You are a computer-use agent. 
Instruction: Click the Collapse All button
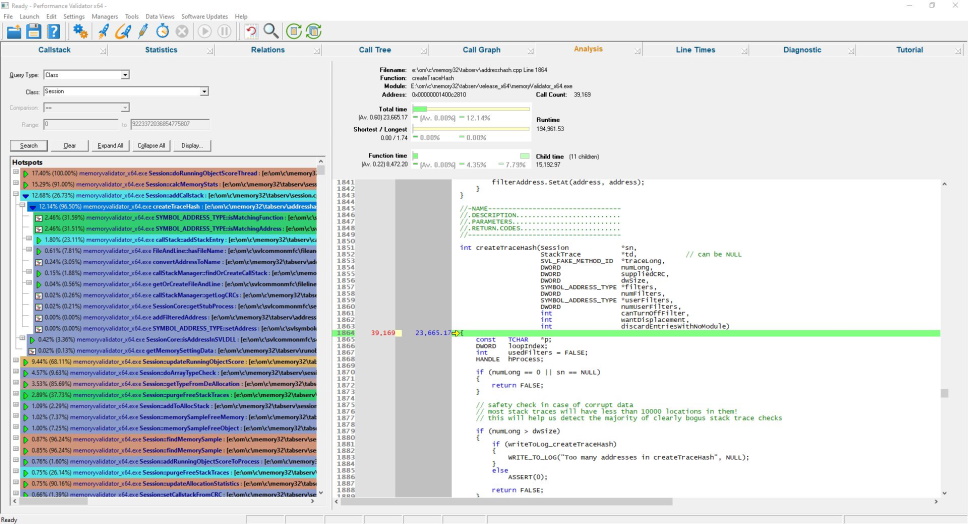click(151, 146)
